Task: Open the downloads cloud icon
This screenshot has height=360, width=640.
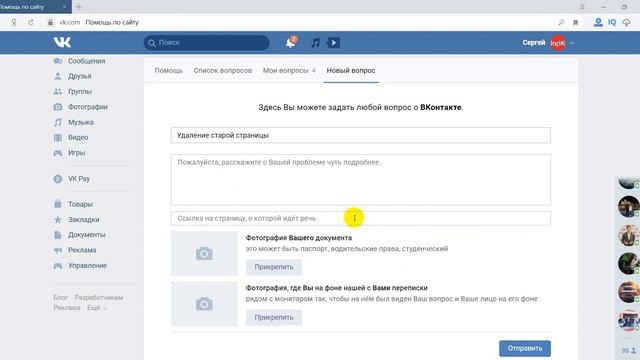Action: click(627, 22)
